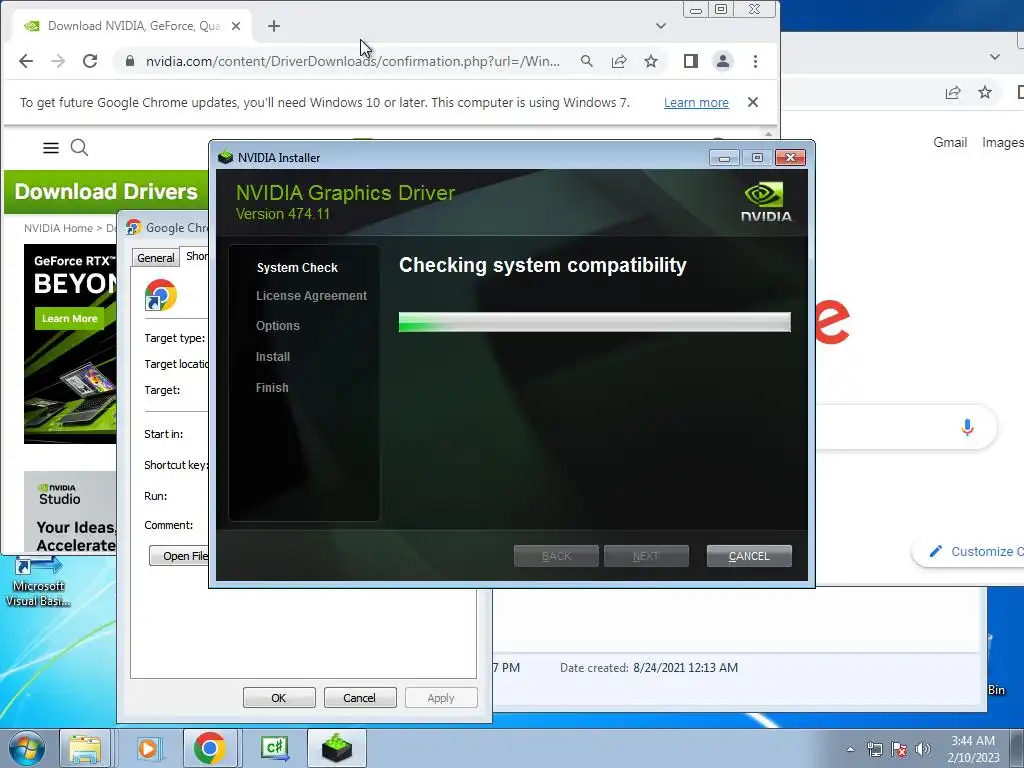
Task: Click Chrome shortcut icon in properties dialog
Action: [x=161, y=295]
